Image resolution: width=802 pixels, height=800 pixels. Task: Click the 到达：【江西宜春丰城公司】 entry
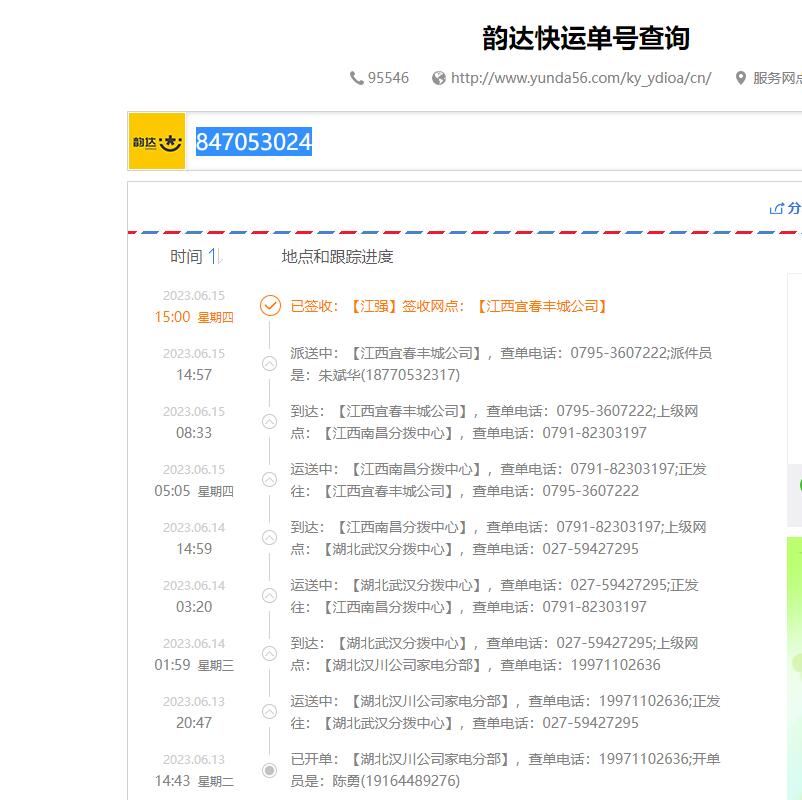click(495, 422)
